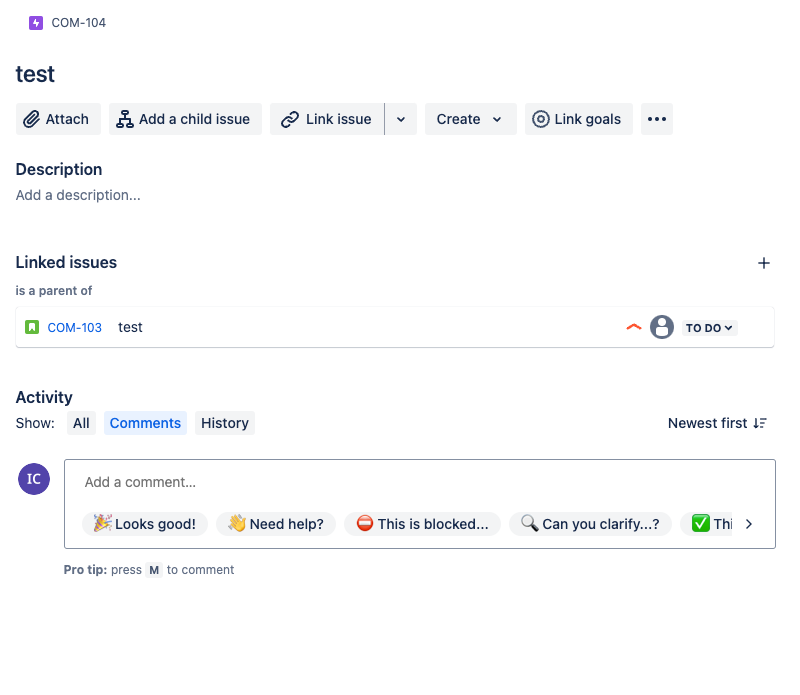Screen dimensions: 800x695
Task: Add a child issue
Action: (185, 119)
